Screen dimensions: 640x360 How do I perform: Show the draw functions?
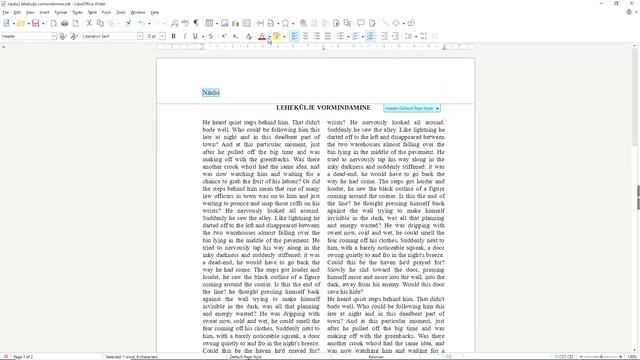click(411, 23)
